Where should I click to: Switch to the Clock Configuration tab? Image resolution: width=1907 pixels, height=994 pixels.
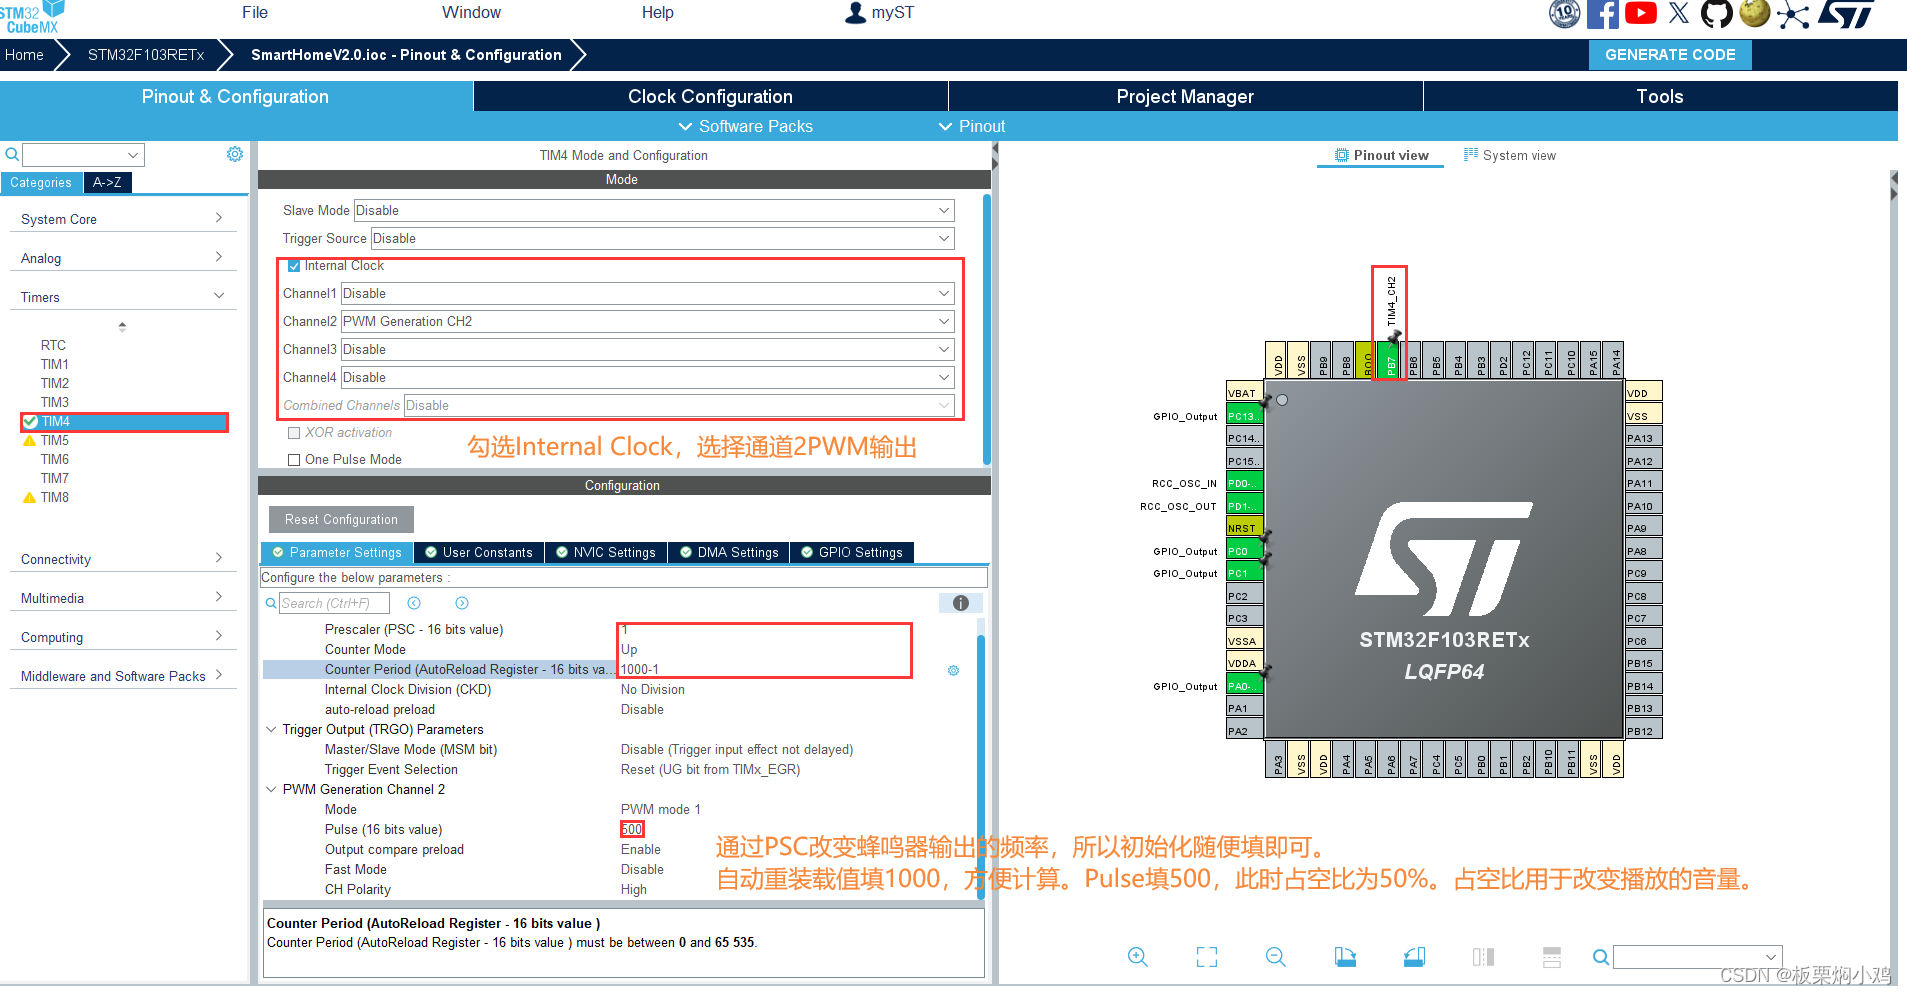coord(710,96)
